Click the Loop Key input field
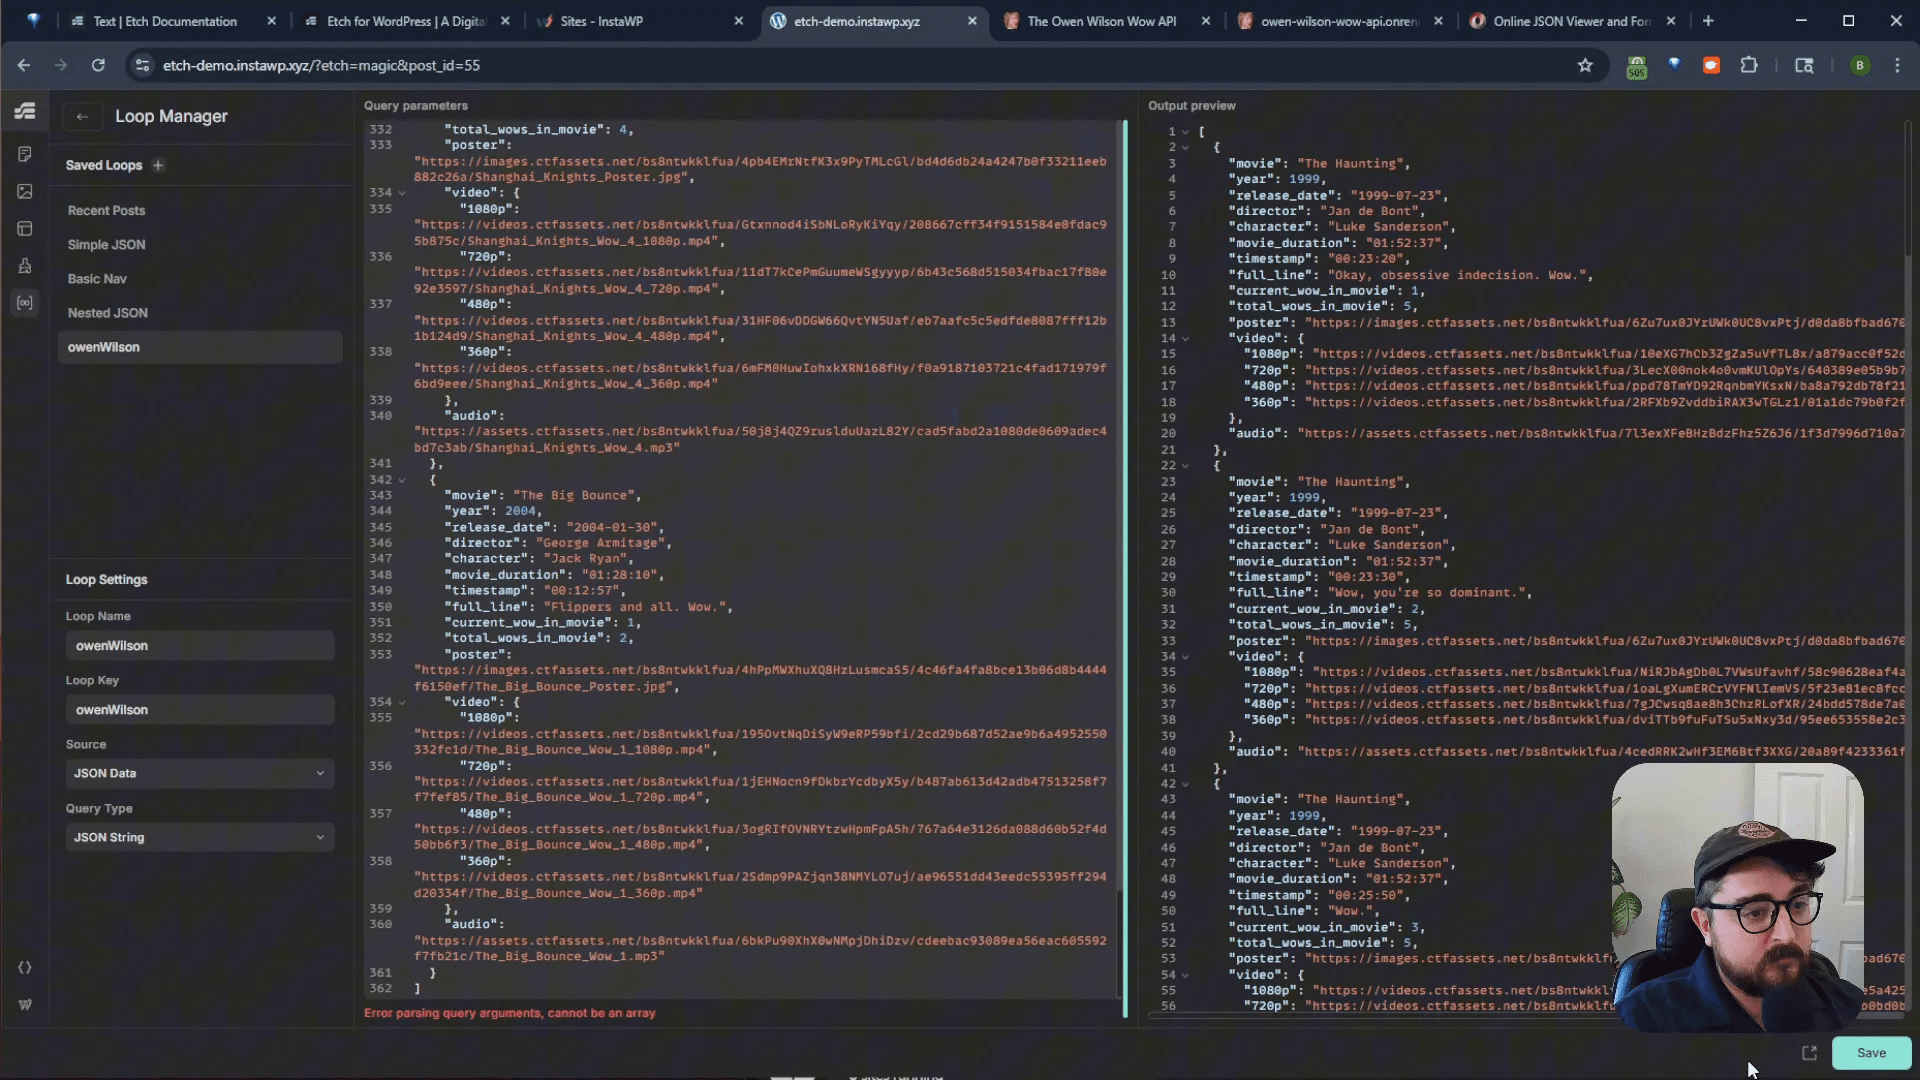1920x1080 pixels. 199,710
